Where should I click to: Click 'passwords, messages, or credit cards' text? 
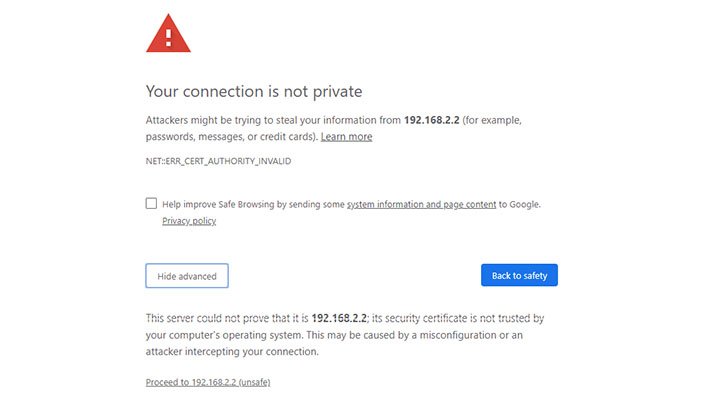[x=230, y=137]
